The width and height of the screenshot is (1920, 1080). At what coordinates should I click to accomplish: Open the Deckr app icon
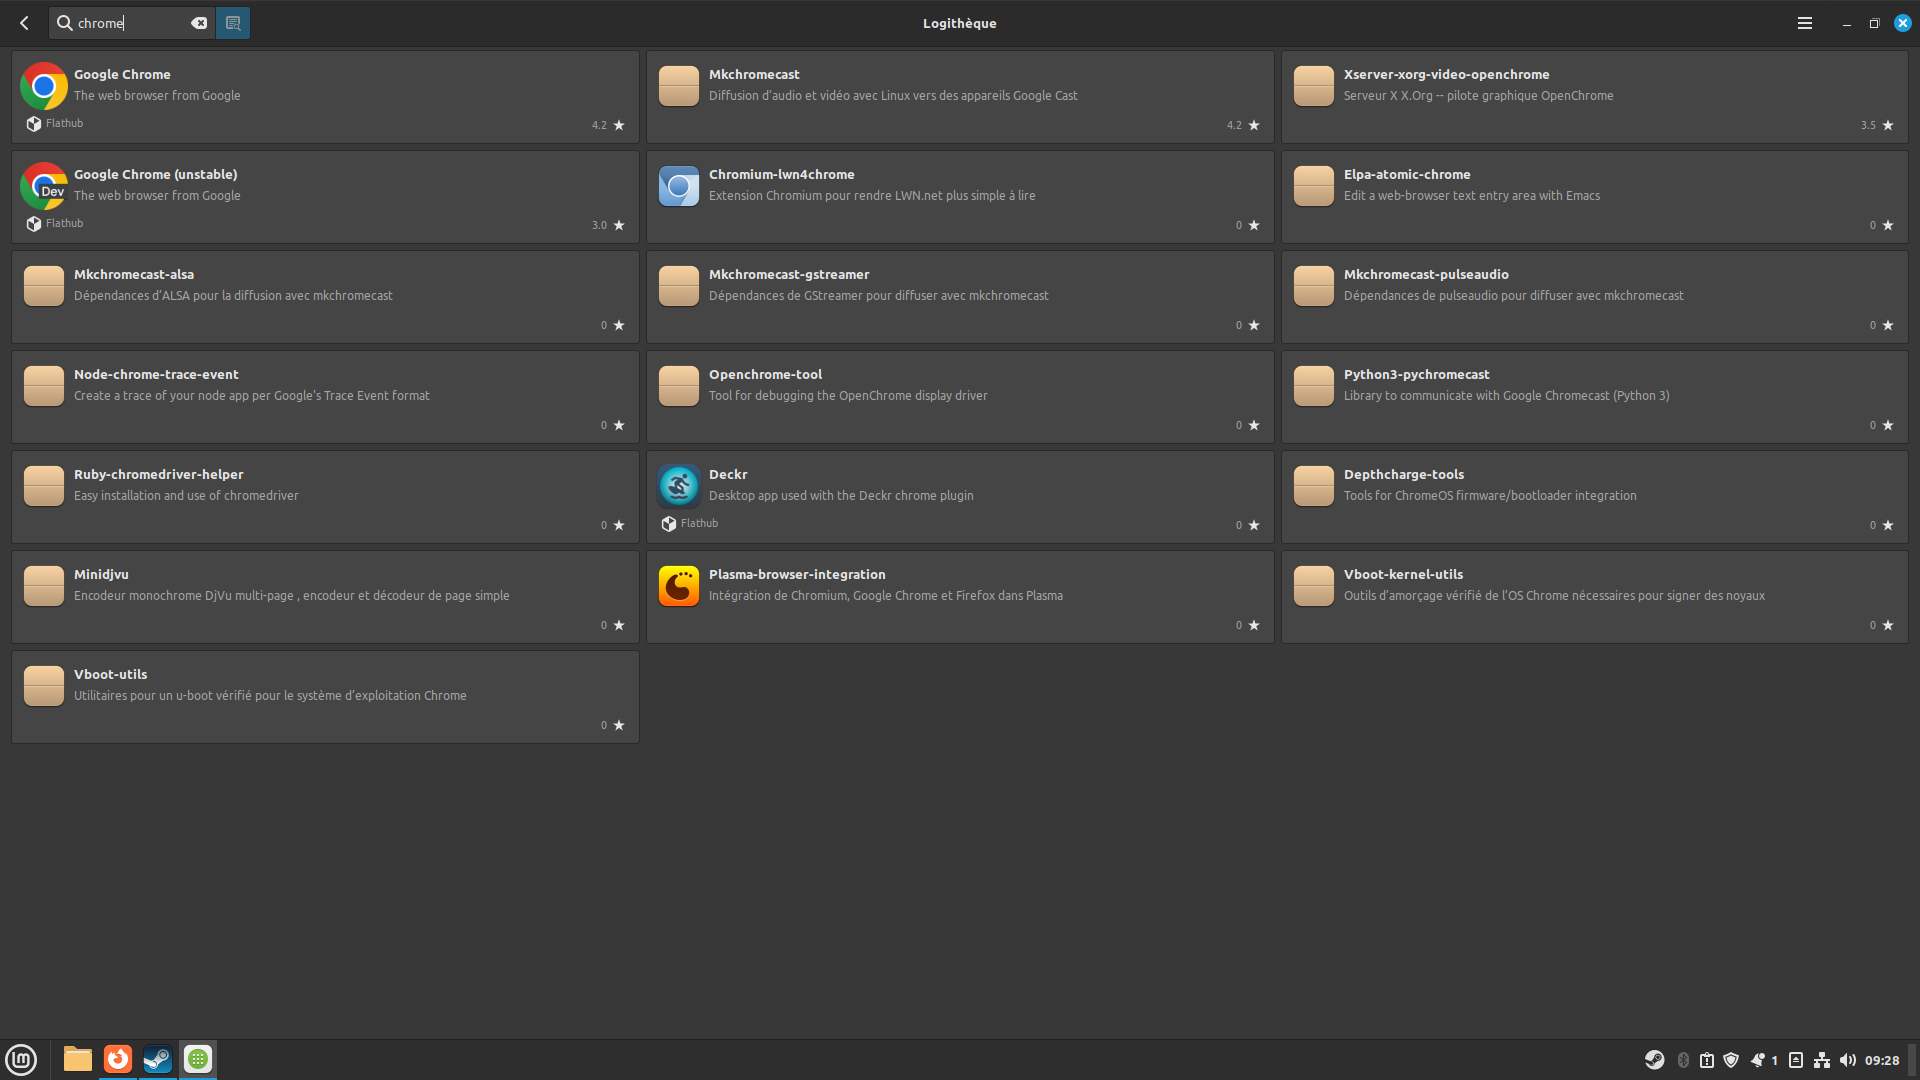678,486
